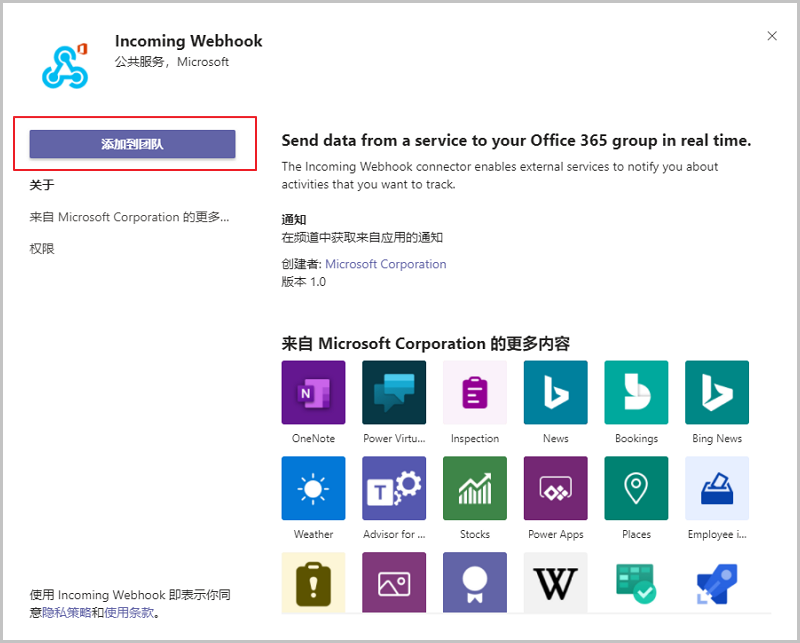Open the Microsoft Corporation creator link
The image size is (800, 643).
(386, 264)
